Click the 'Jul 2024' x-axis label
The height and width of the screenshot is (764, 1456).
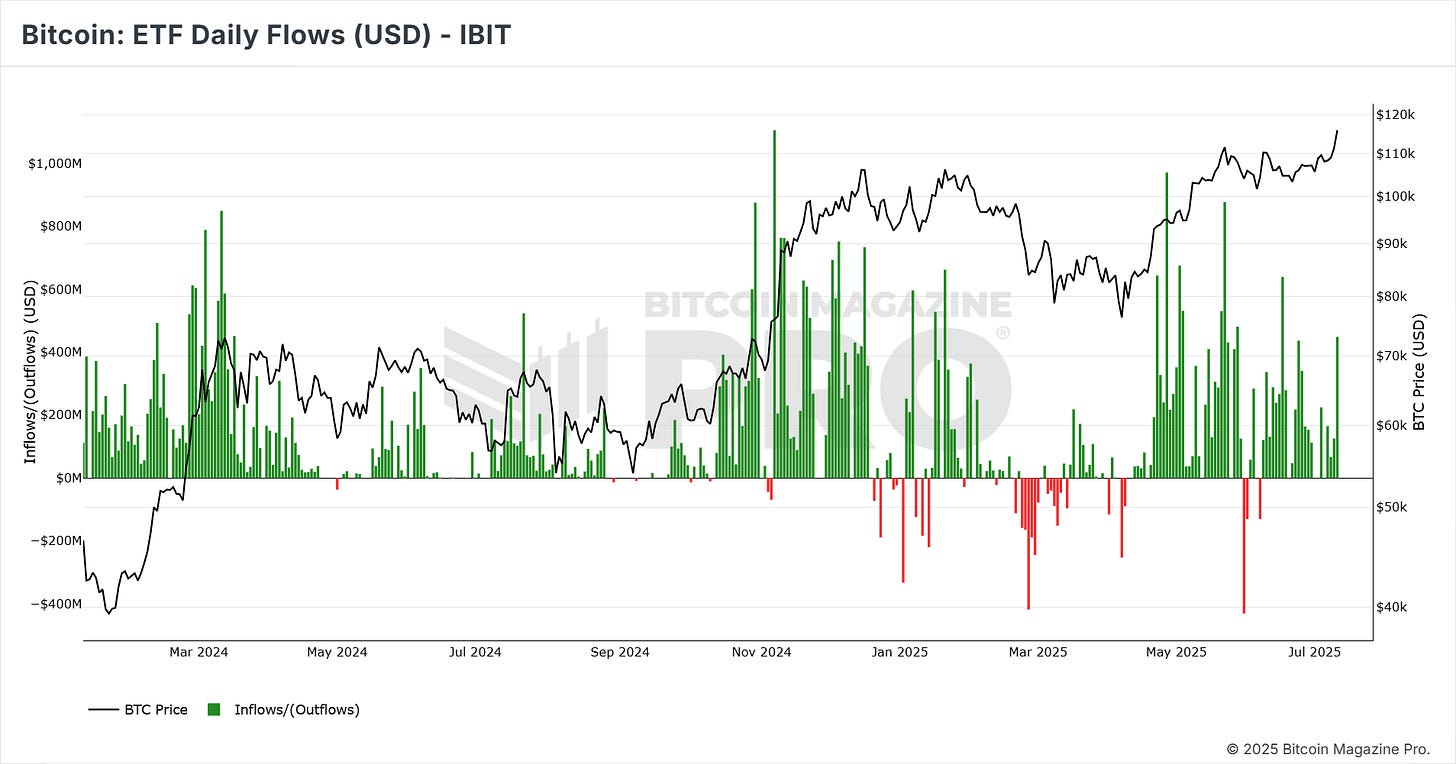pos(475,652)
